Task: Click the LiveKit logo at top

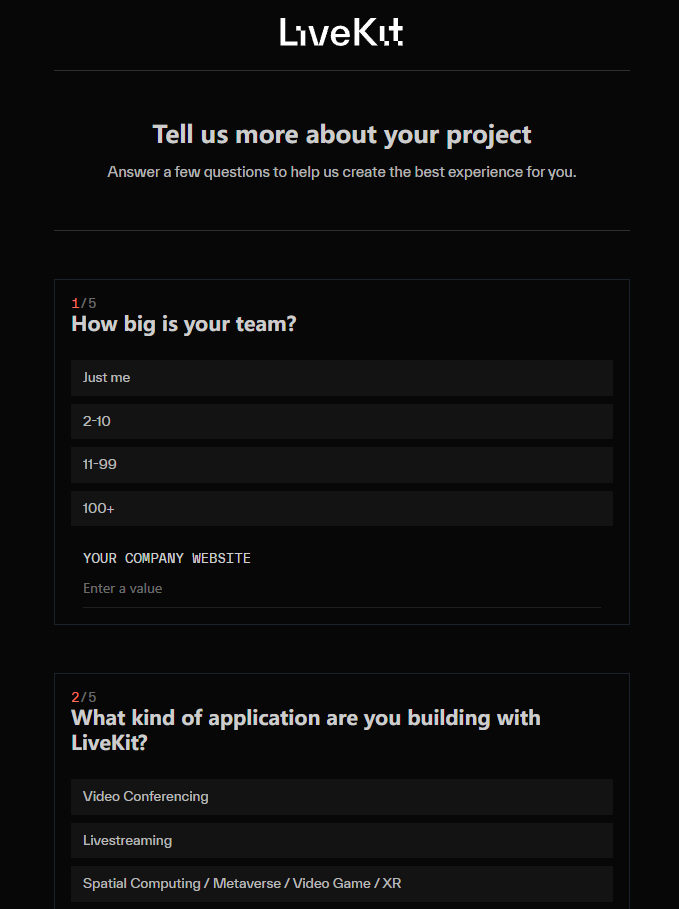Action: (x=342, y=32)
